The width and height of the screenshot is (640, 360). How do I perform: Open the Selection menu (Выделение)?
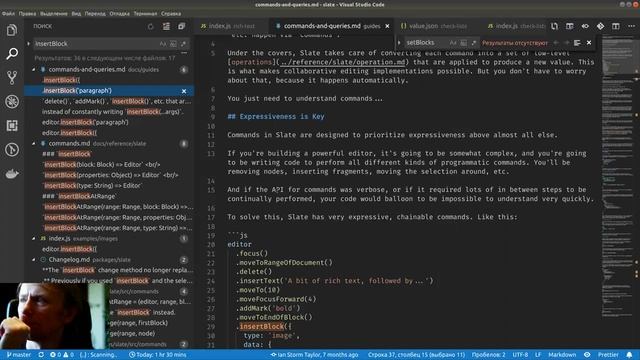tap(54, 13)
